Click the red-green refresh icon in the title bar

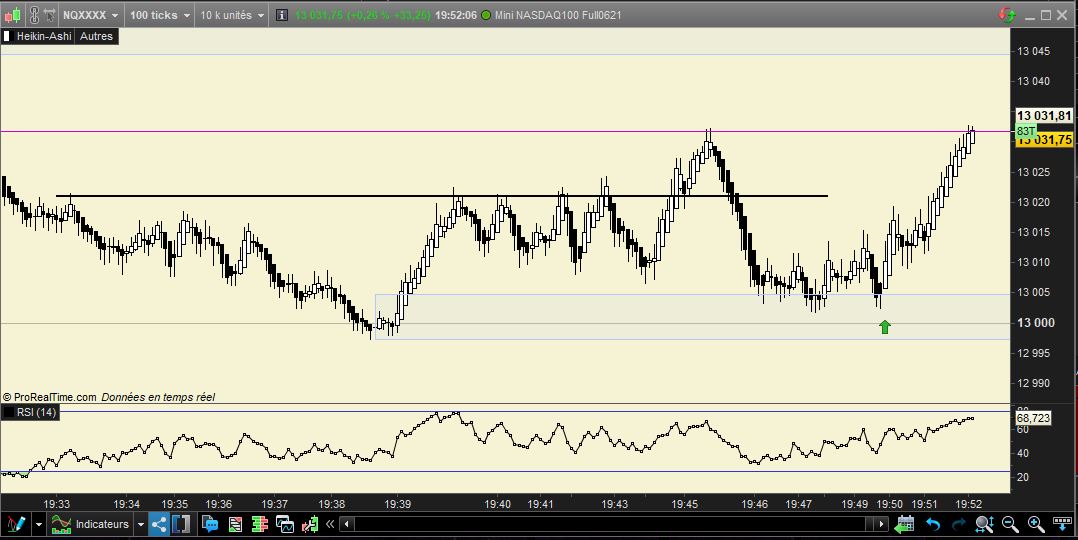(1008, 14)
